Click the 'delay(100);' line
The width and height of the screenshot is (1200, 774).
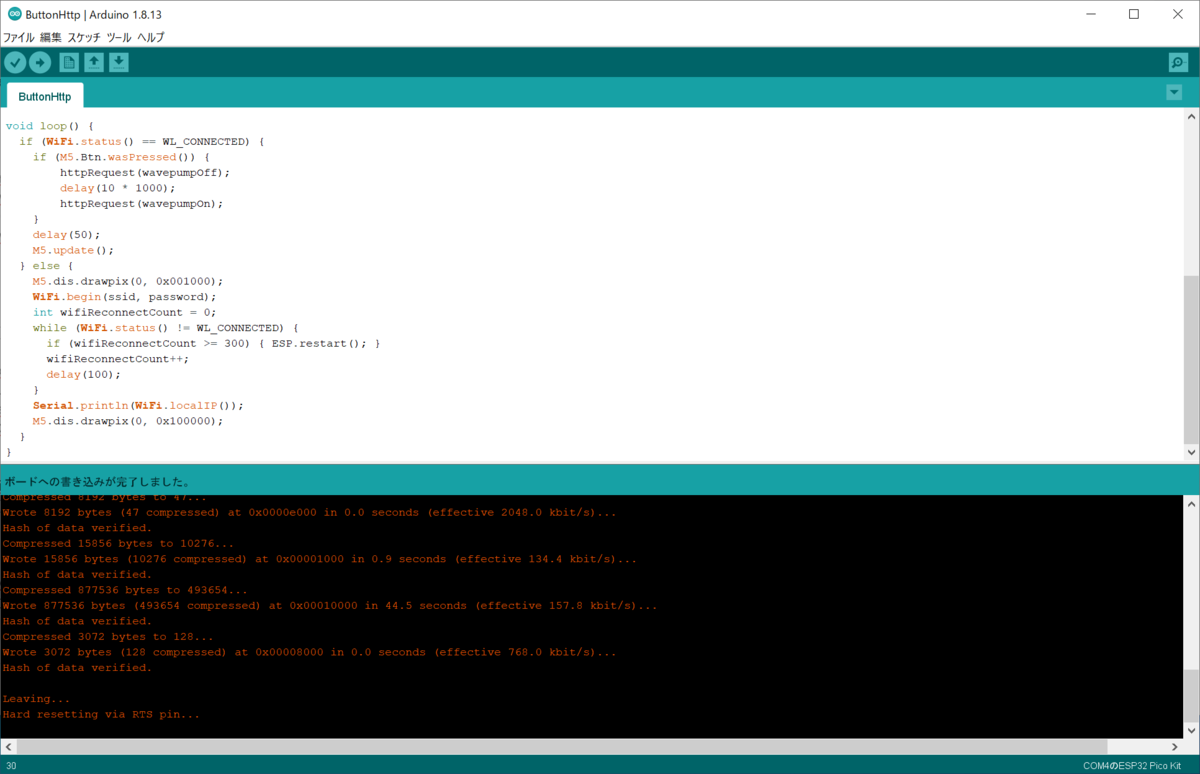(x=83, y=374)
